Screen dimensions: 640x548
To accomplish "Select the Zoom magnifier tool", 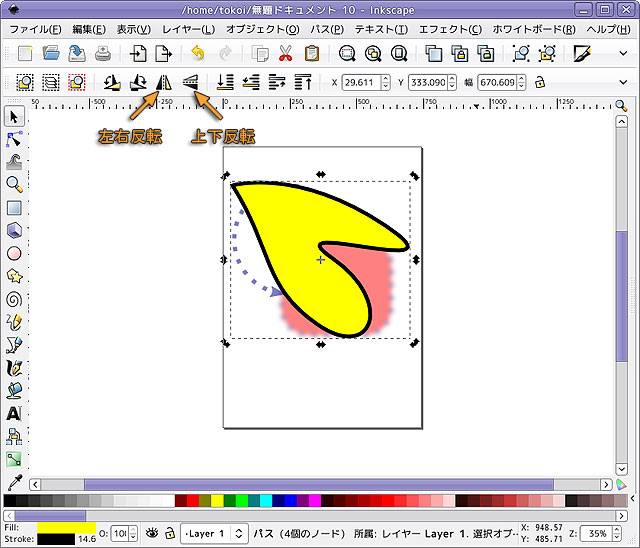I will (14, 185).
